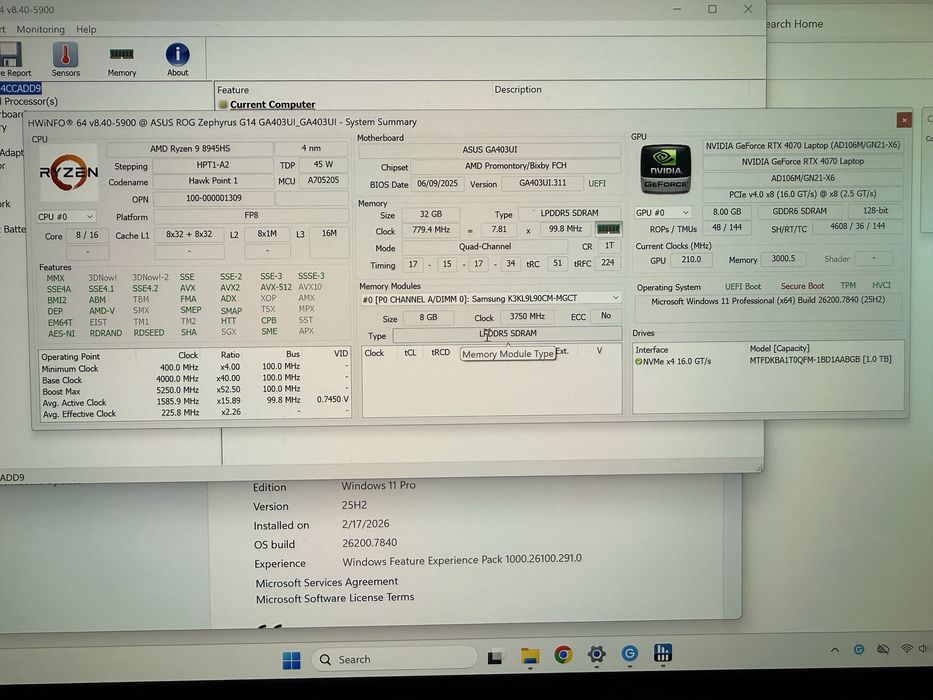Select the Processor(s) tree item
Image resolution: width=933 pixels, height=700 pixels.
click(30, 101)
